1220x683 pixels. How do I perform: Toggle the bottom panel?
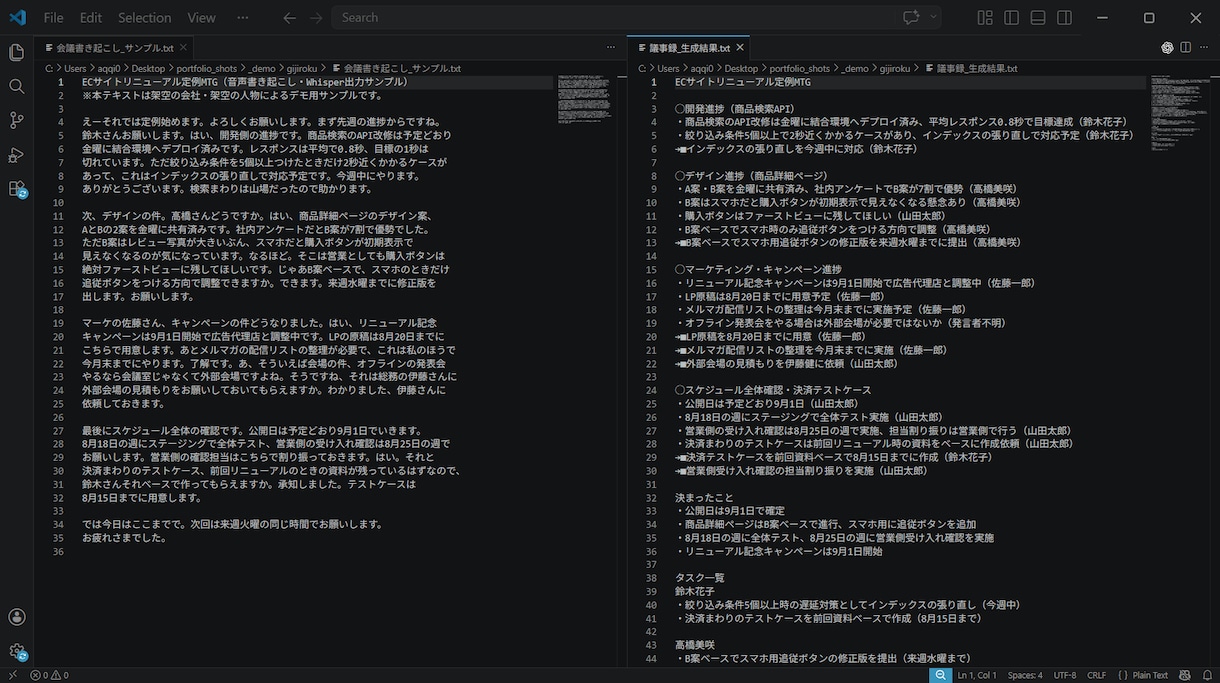(1038, 17)
